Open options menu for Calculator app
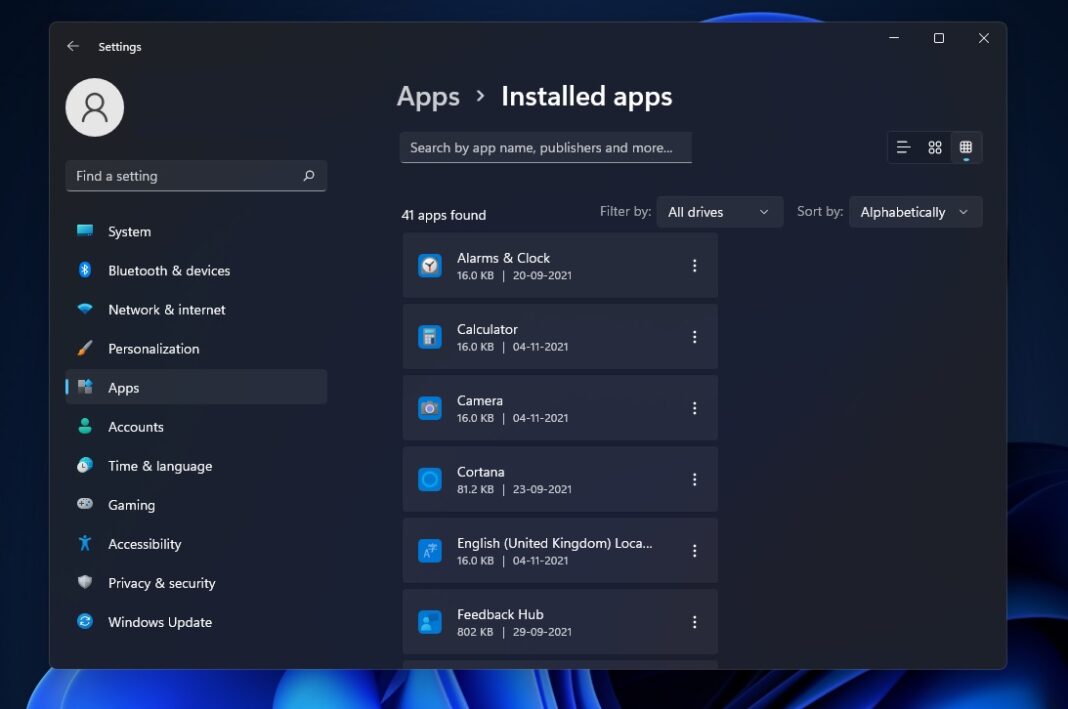Viewport: 1068px width, 709px height. tap(694, 337)
